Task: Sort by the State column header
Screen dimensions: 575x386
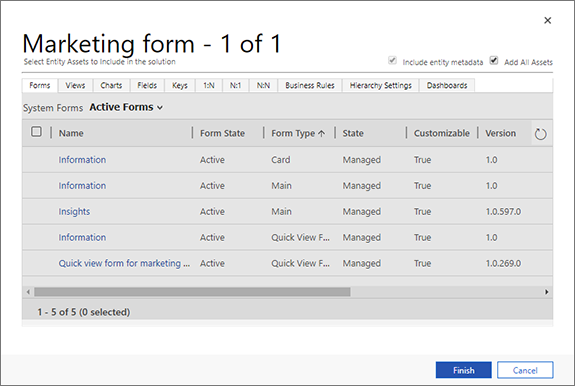Action: coord(353,133)
